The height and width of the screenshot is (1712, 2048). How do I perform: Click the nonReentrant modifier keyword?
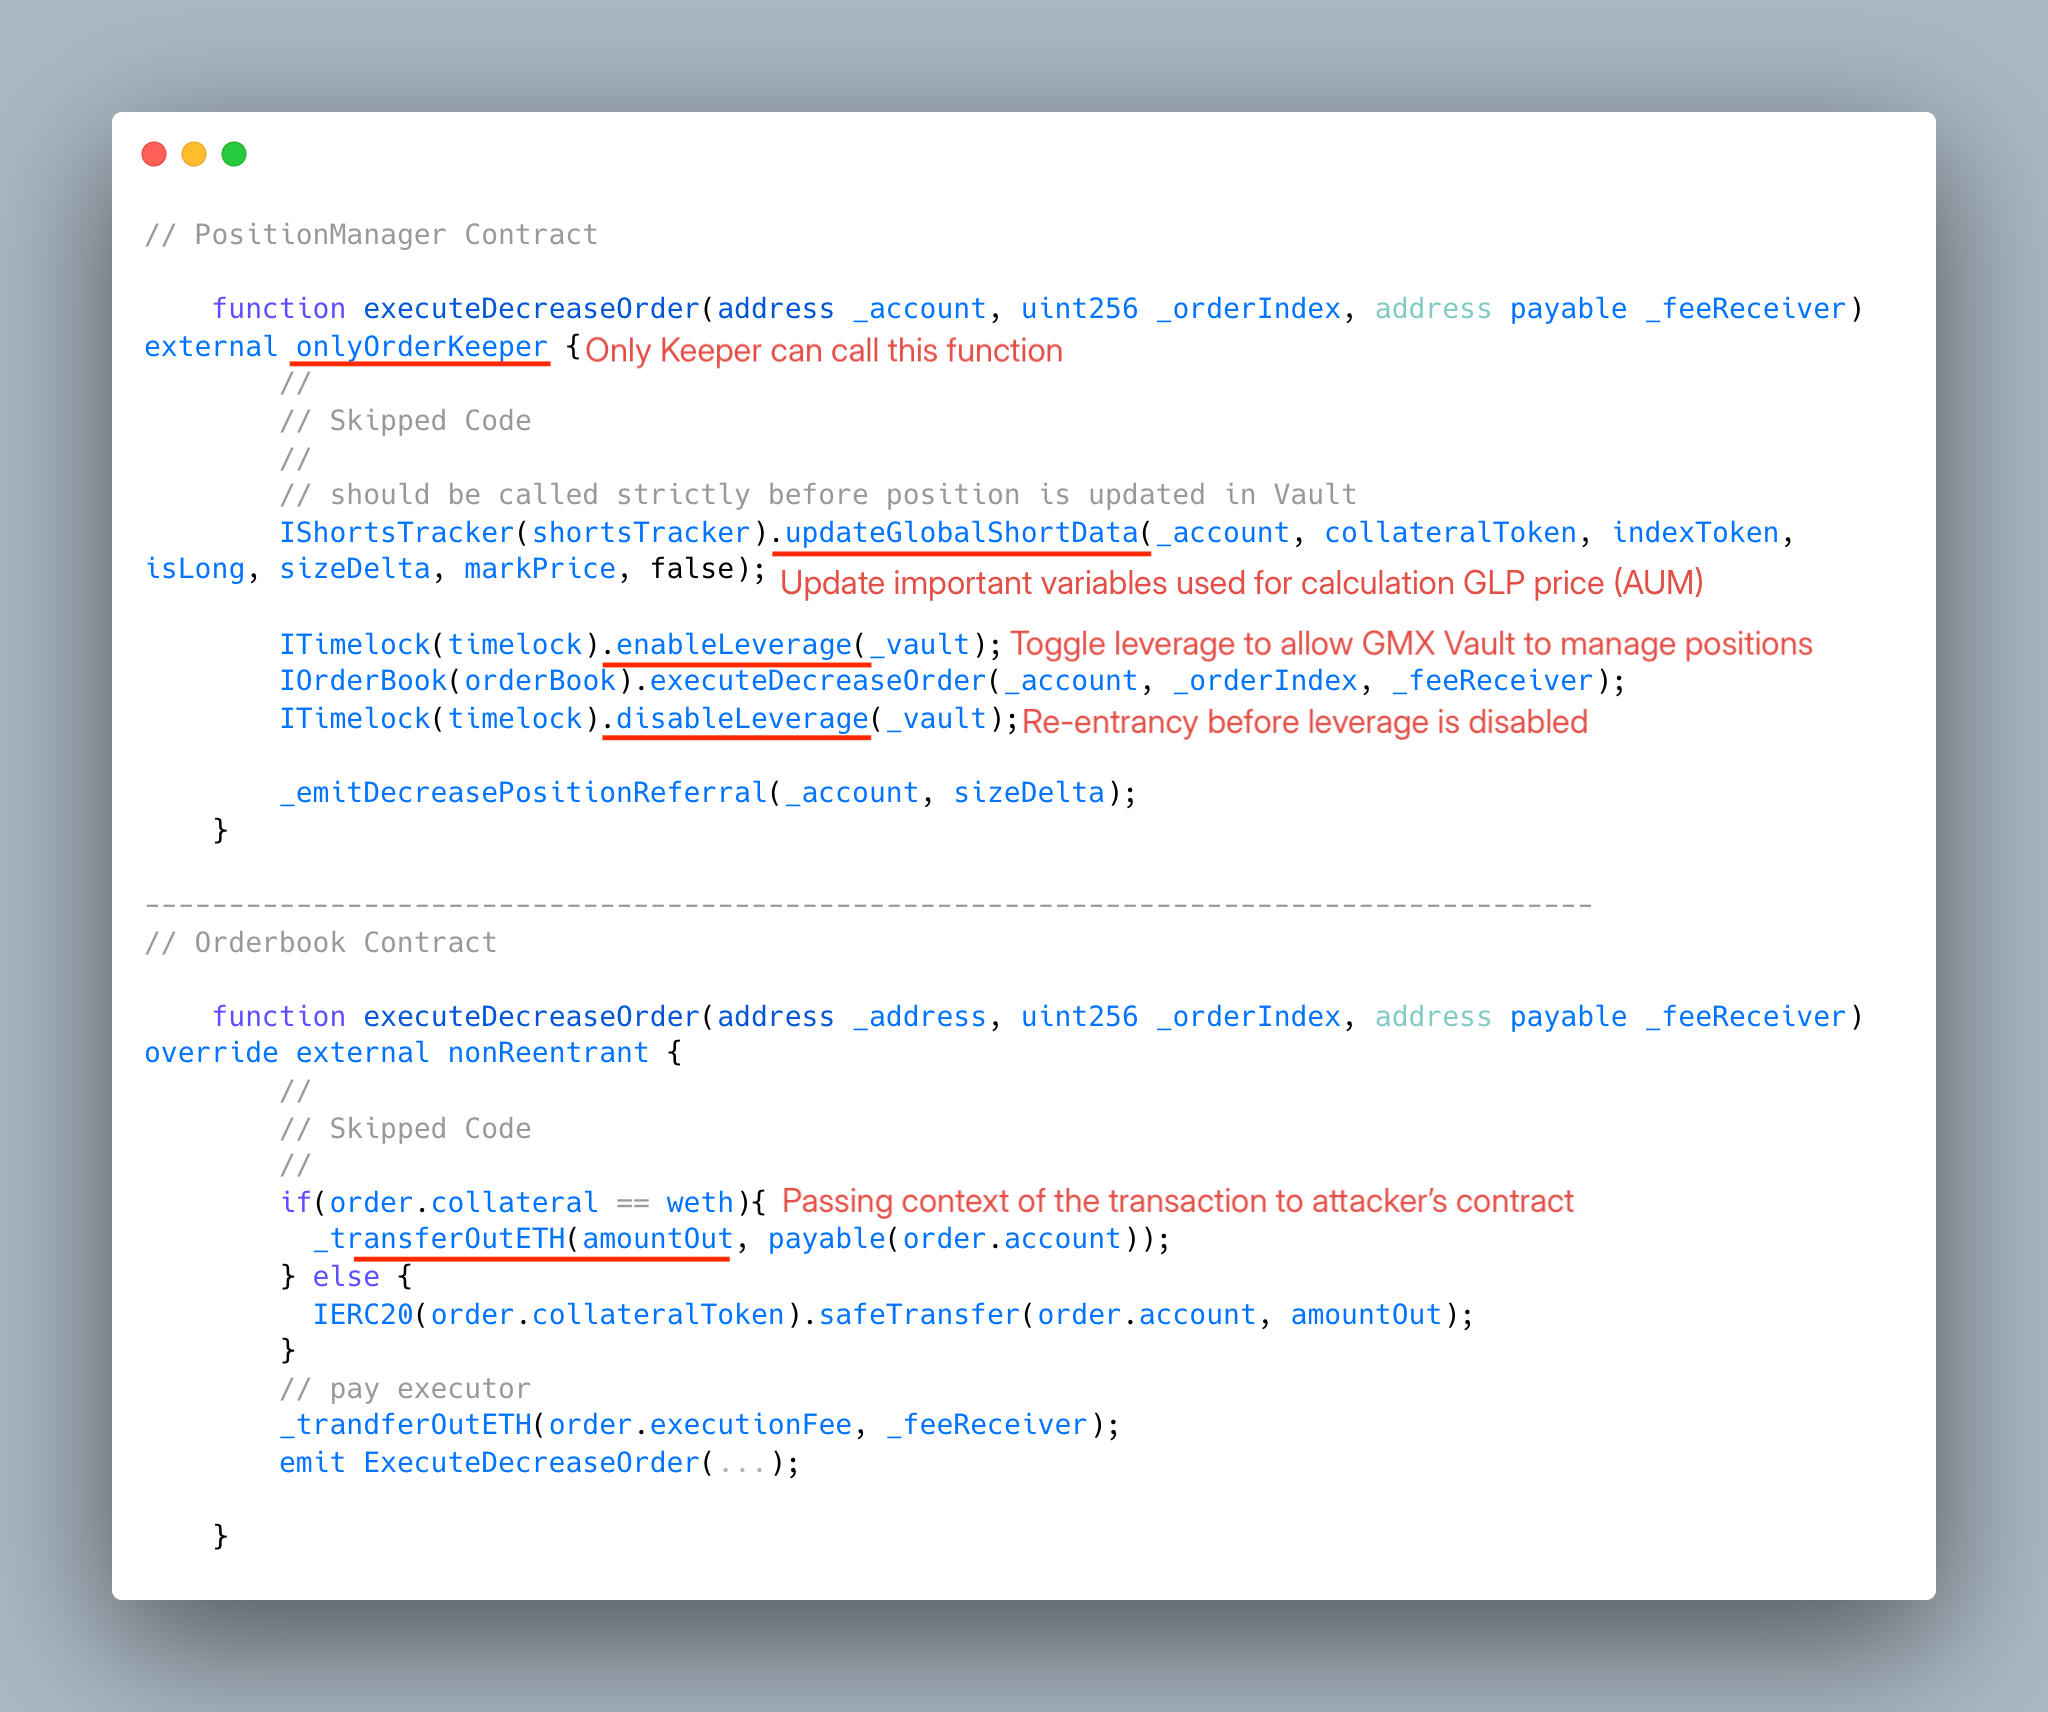[x=548, y=1052]
